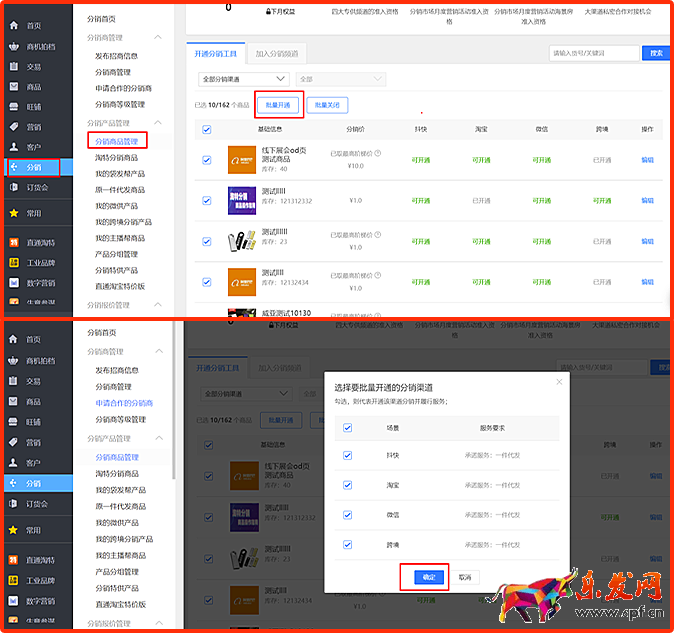The width and height of the screenshot is (674, 633).
Task: Collapse 分销产品管理 section chevron in lower screenshot
Action: pos(159,438)
